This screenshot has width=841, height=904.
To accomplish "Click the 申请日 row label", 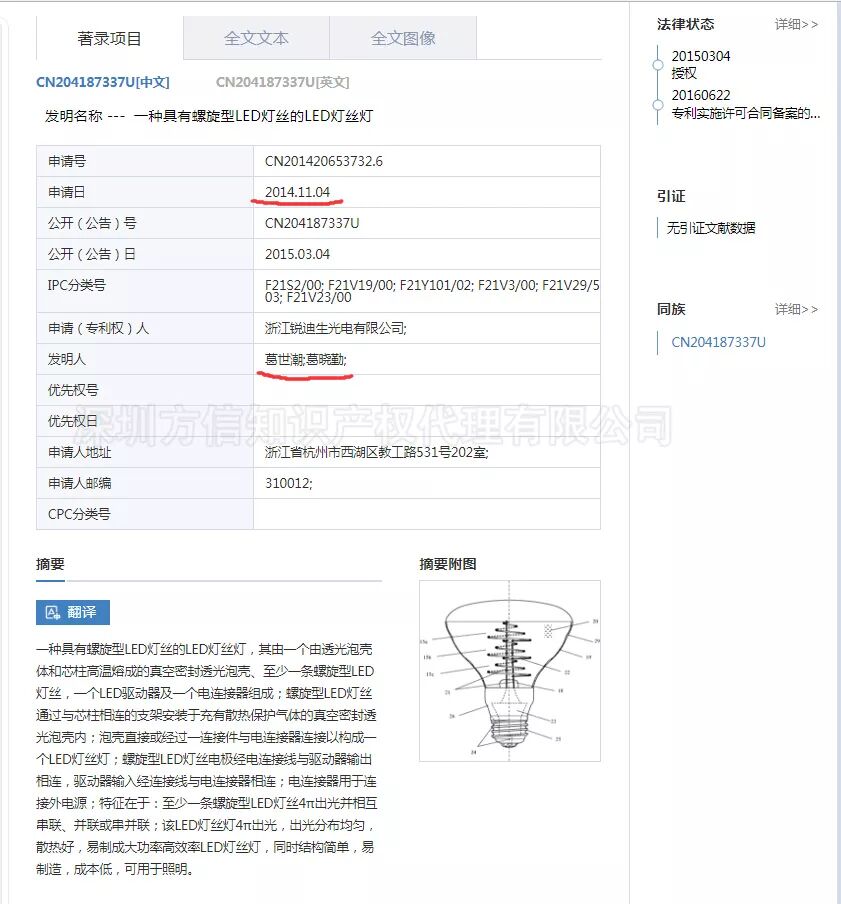I will click(x=67, y=192).
